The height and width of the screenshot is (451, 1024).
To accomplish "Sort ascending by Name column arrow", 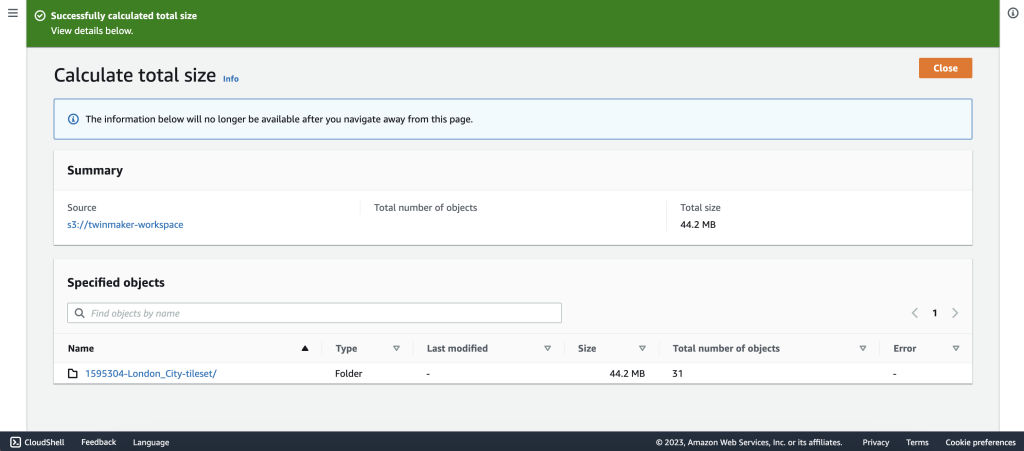I will click(304, 349).
